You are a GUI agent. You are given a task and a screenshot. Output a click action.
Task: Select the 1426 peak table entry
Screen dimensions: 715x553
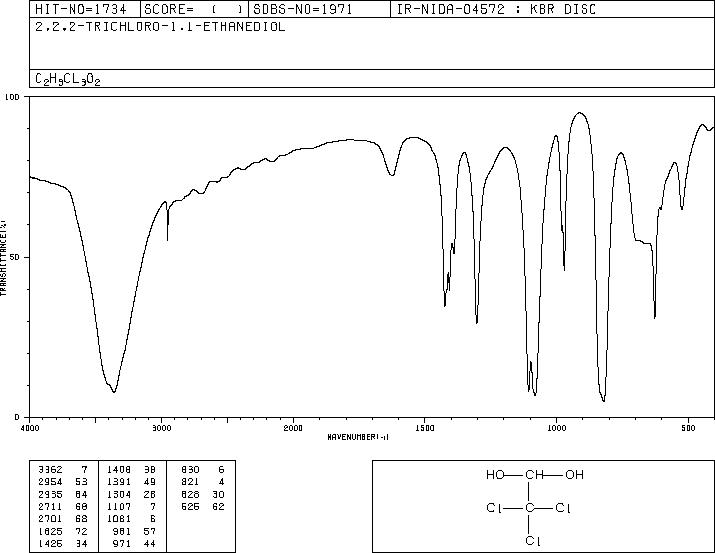pos(62,544)
